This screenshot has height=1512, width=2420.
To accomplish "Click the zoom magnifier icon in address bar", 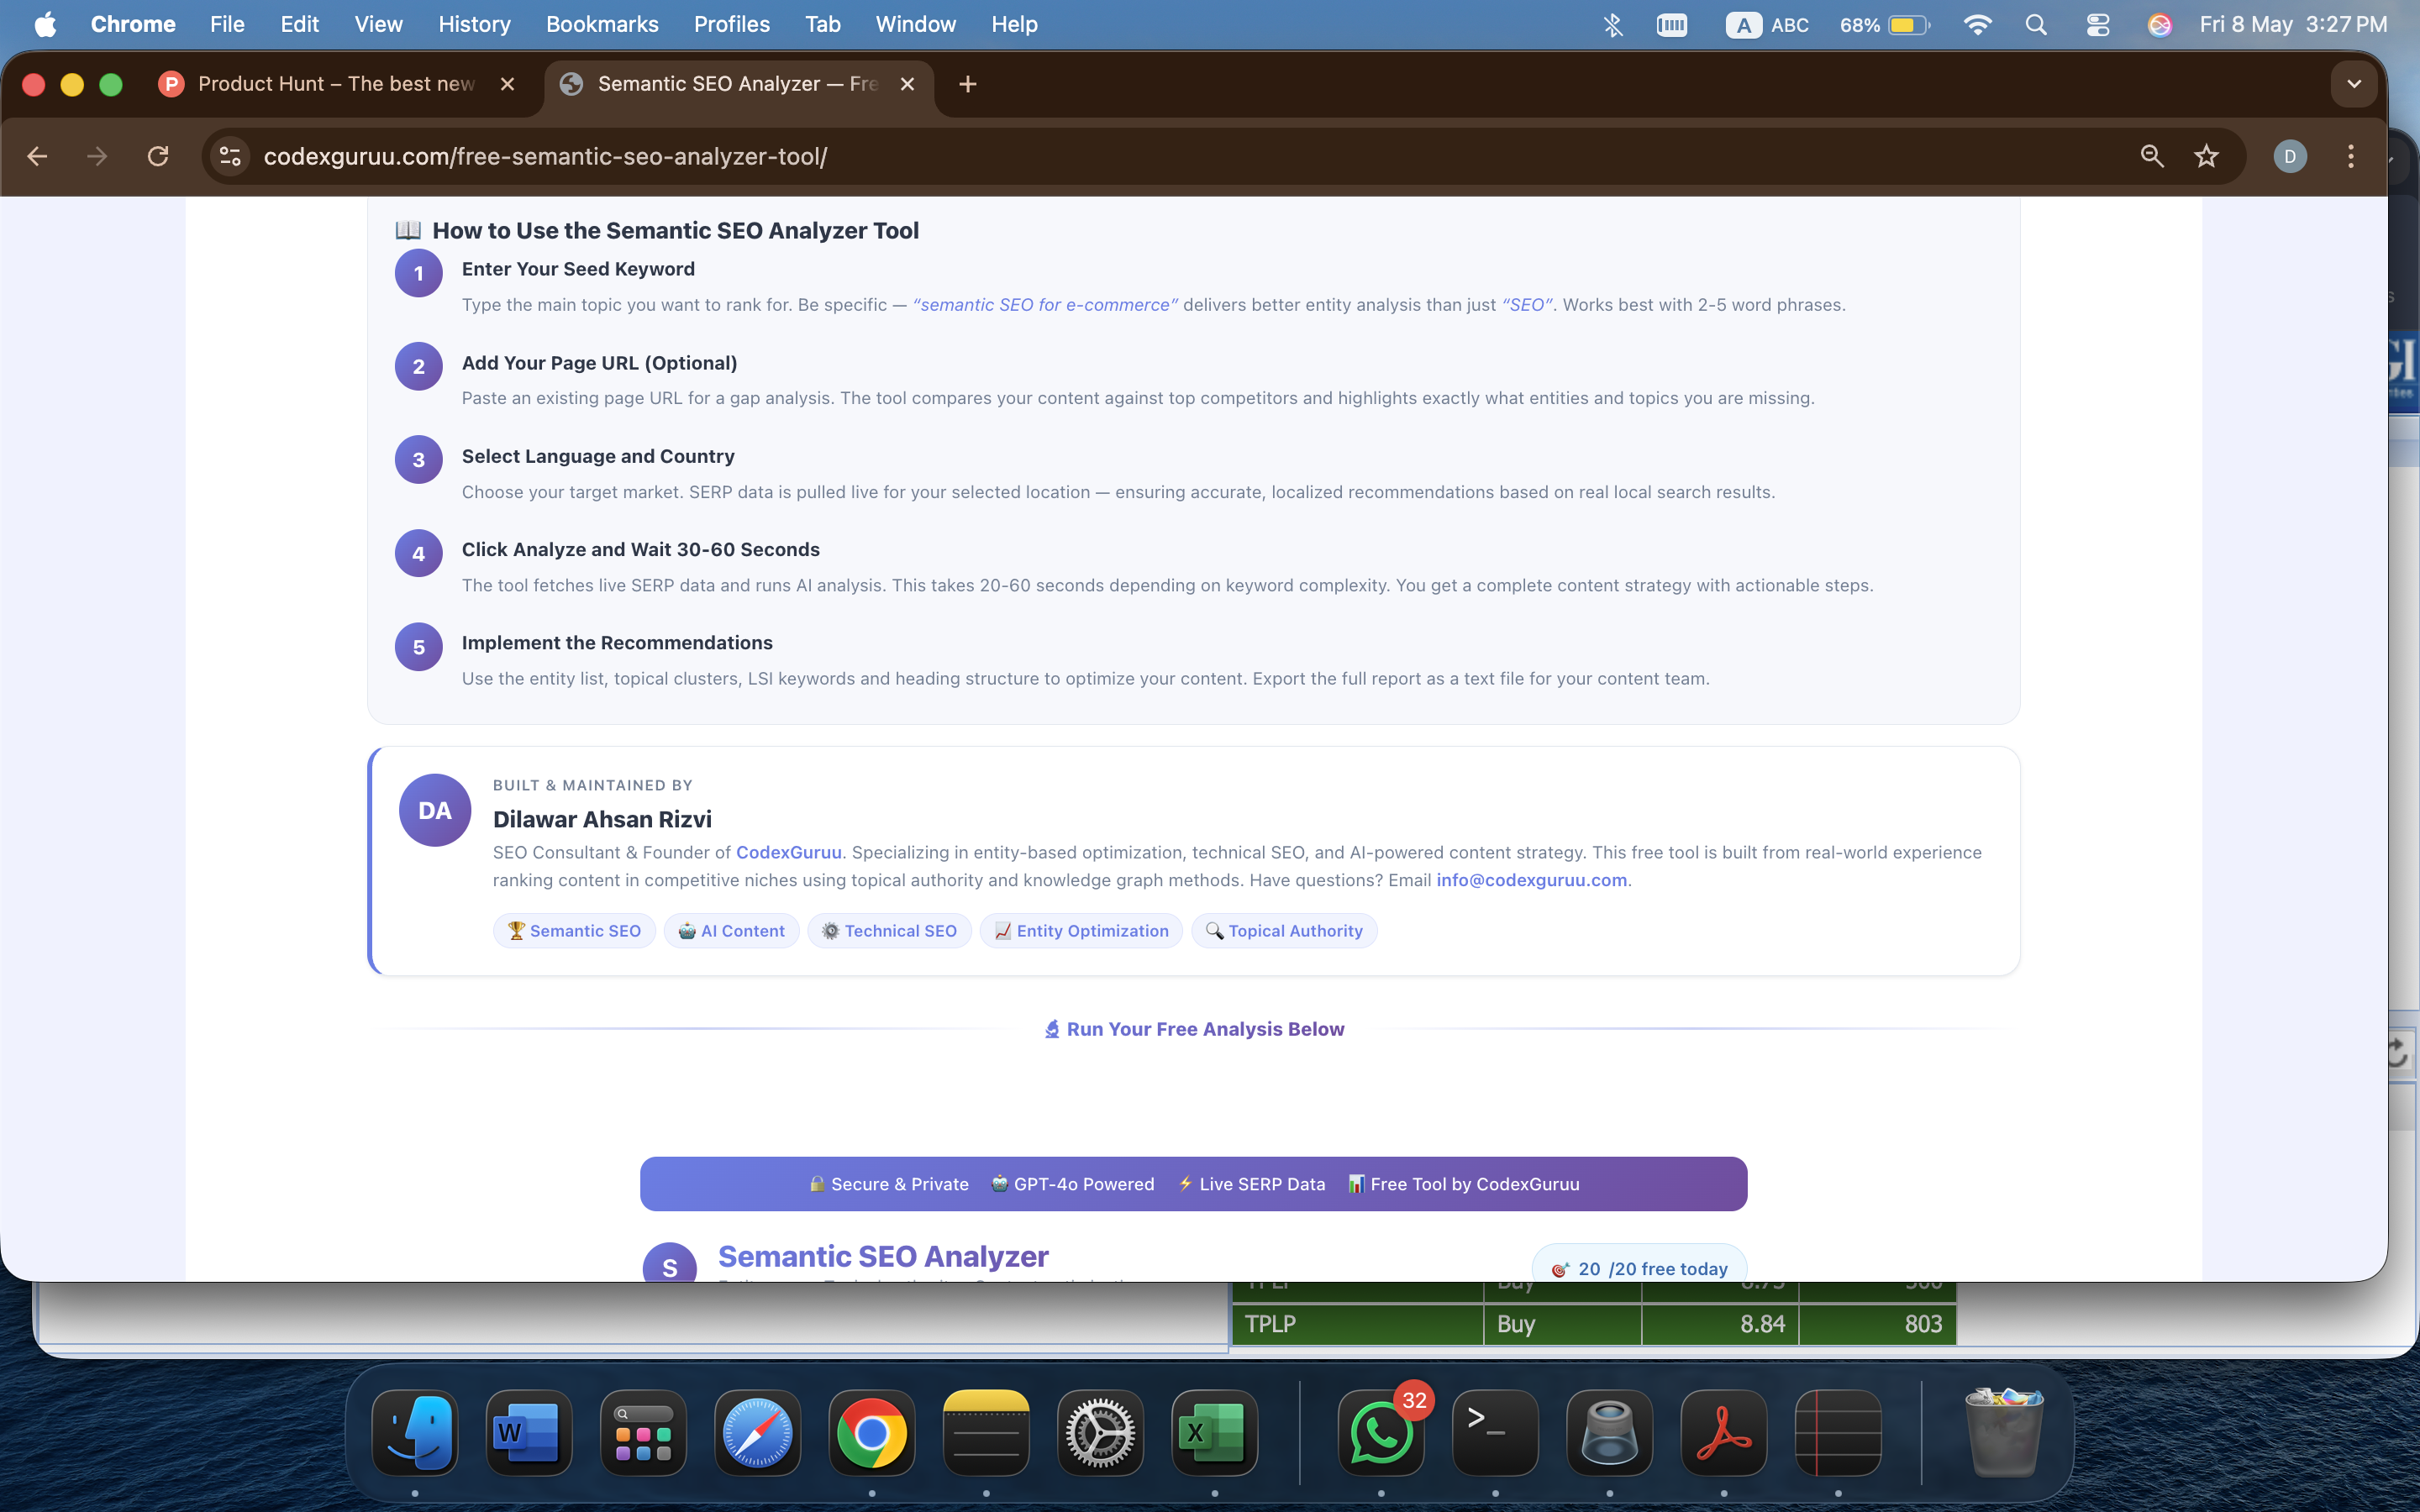I will coord(2152,156).
